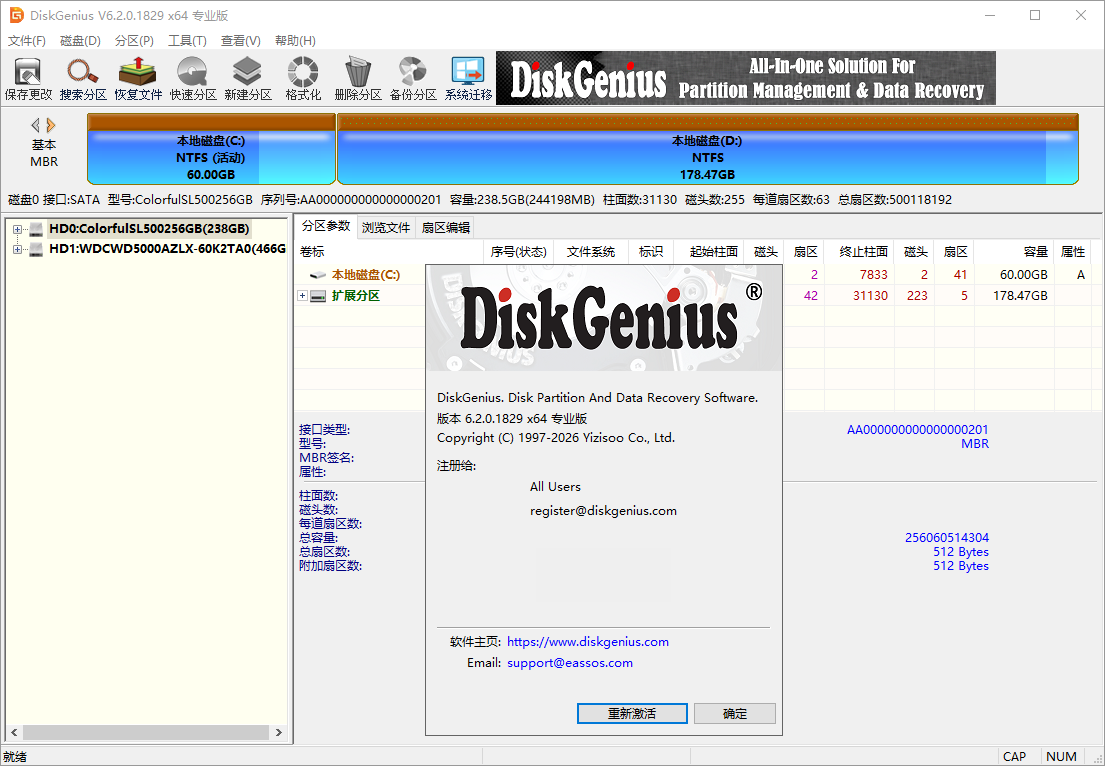The width and height of the screenshot is (1105, 766).
Task: Click the 新建分区 new partition icon
Action: click(x=248, y=78)
